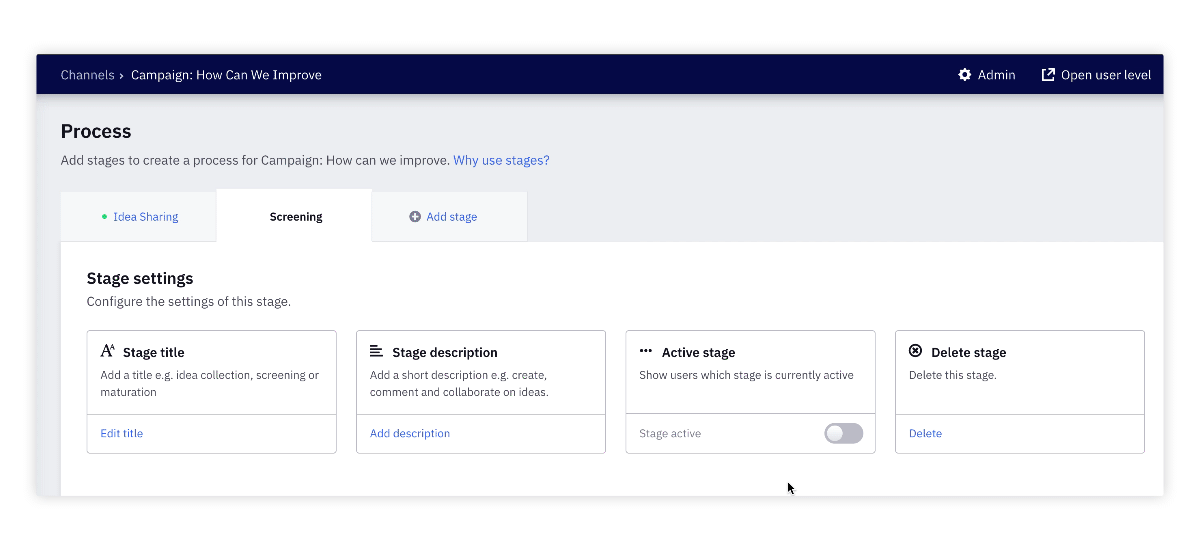Click the Process heading

coord(96,131)
